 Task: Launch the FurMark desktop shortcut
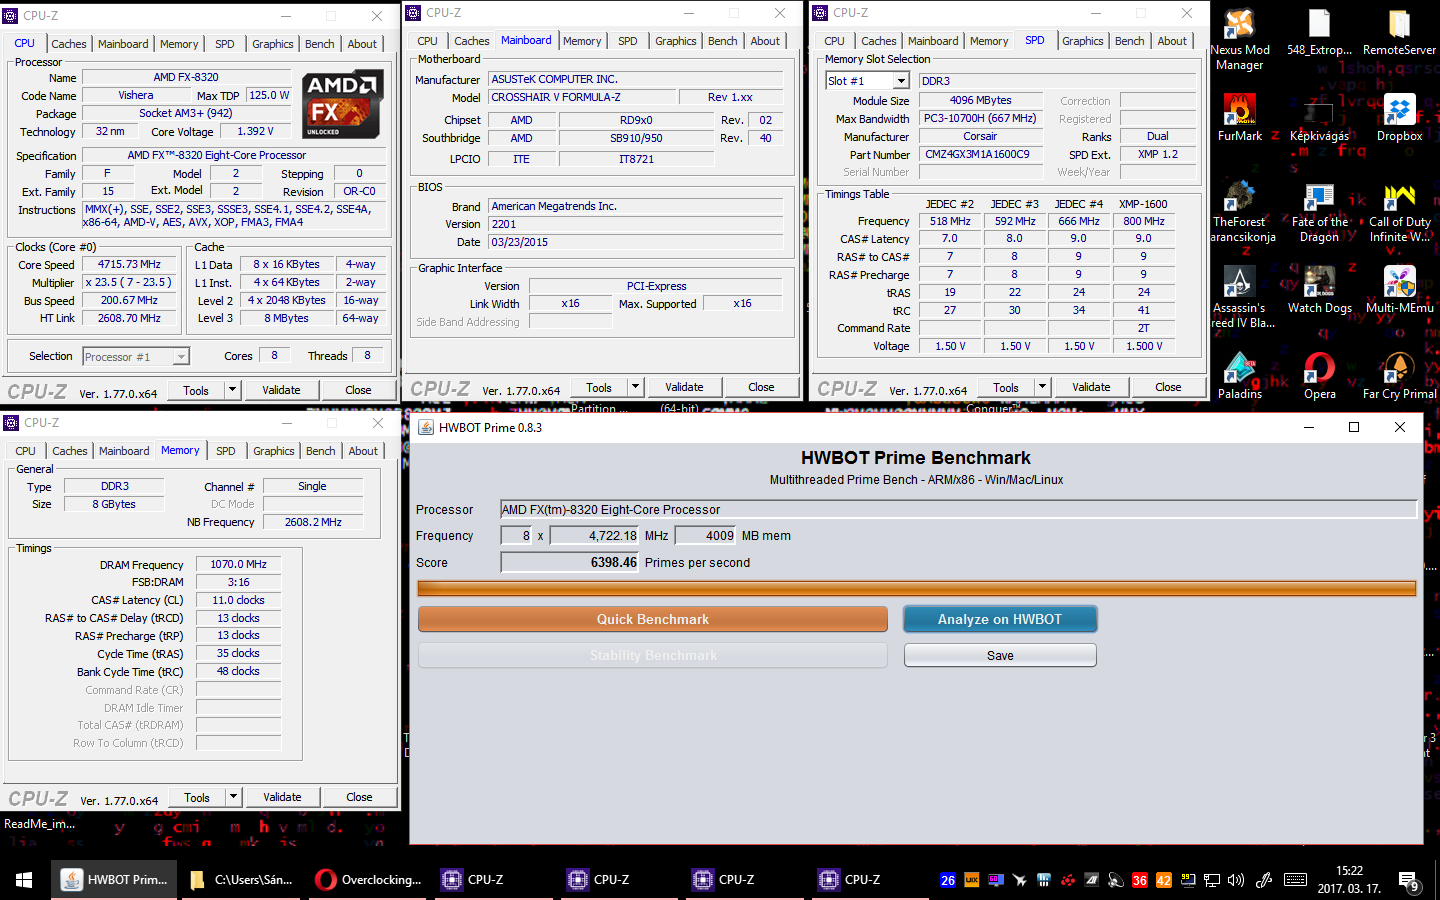(1240, 118)
